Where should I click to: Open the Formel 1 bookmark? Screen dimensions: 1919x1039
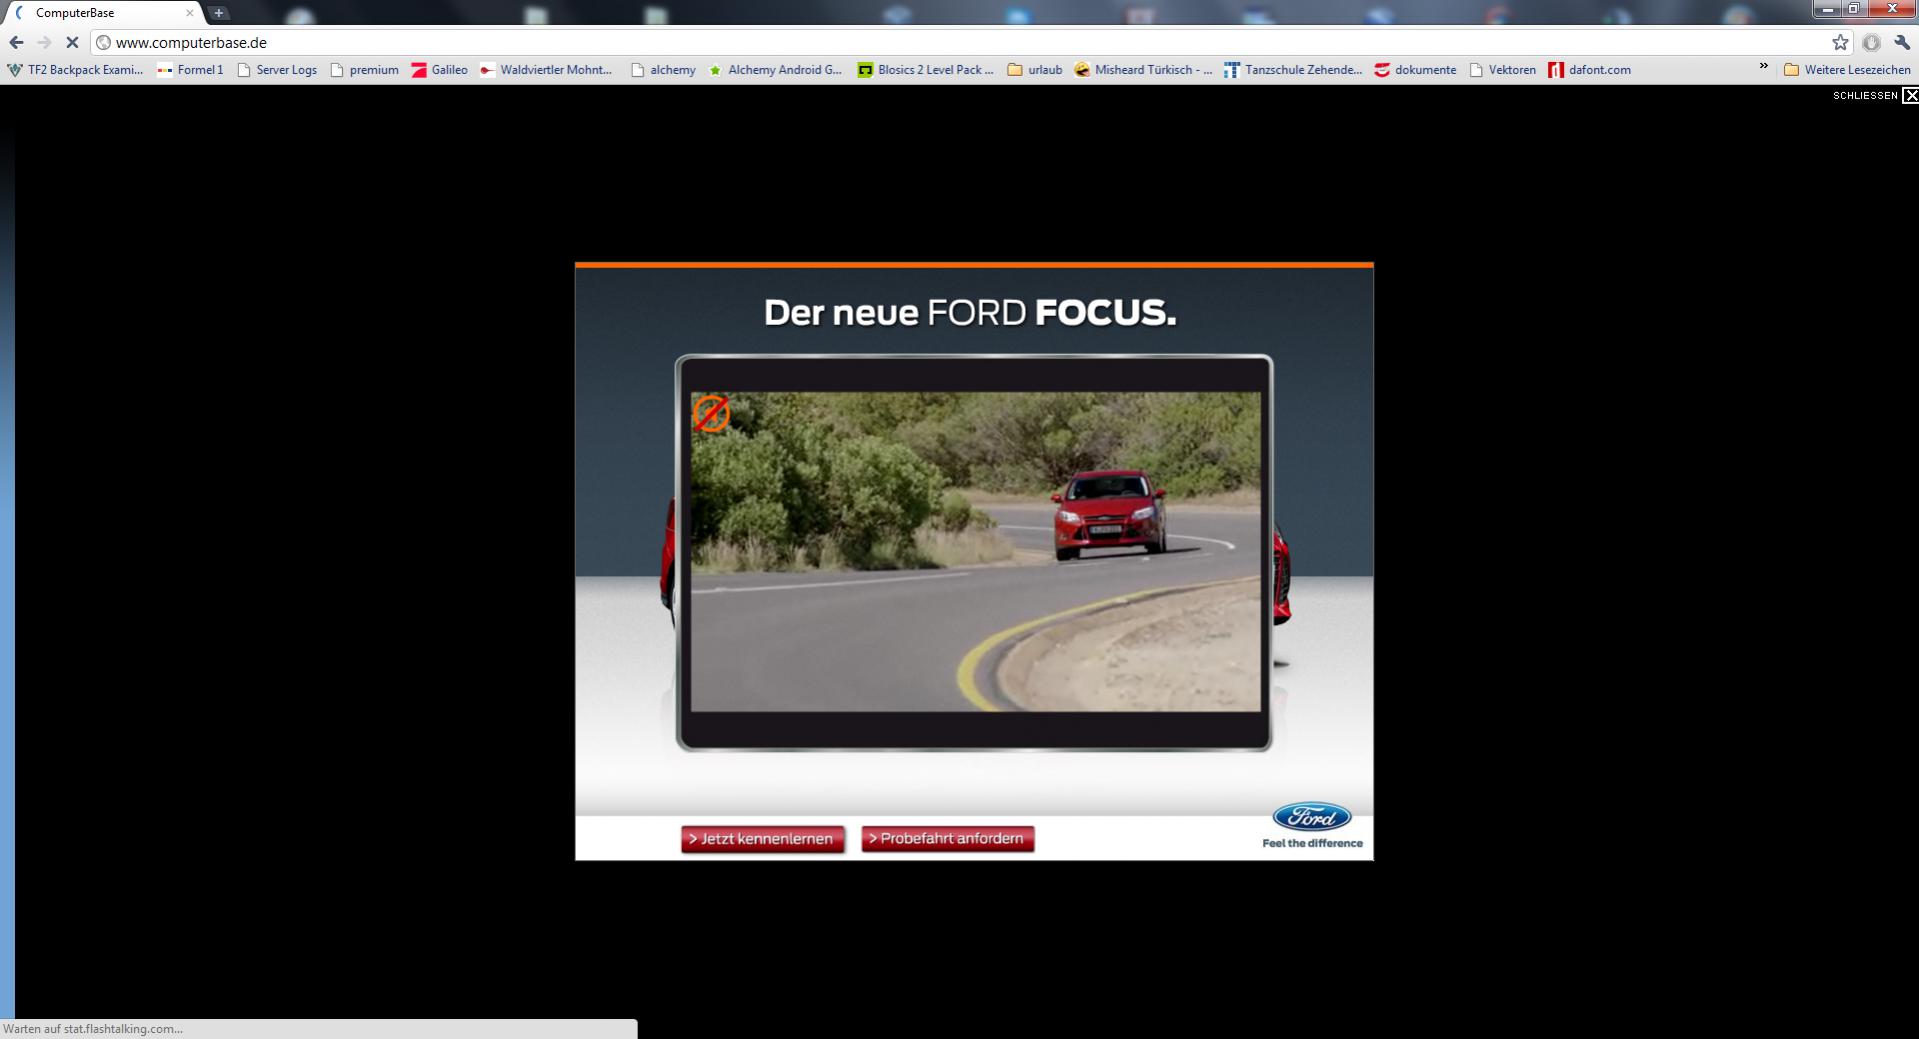click(x=190, y=70)
